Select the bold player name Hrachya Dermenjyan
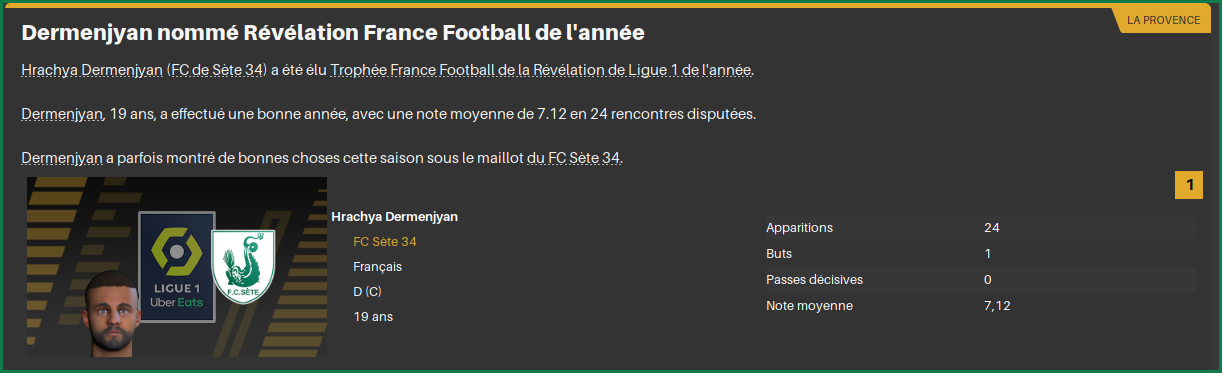This screenshot has width=1222, height=373. pos(394,217)
